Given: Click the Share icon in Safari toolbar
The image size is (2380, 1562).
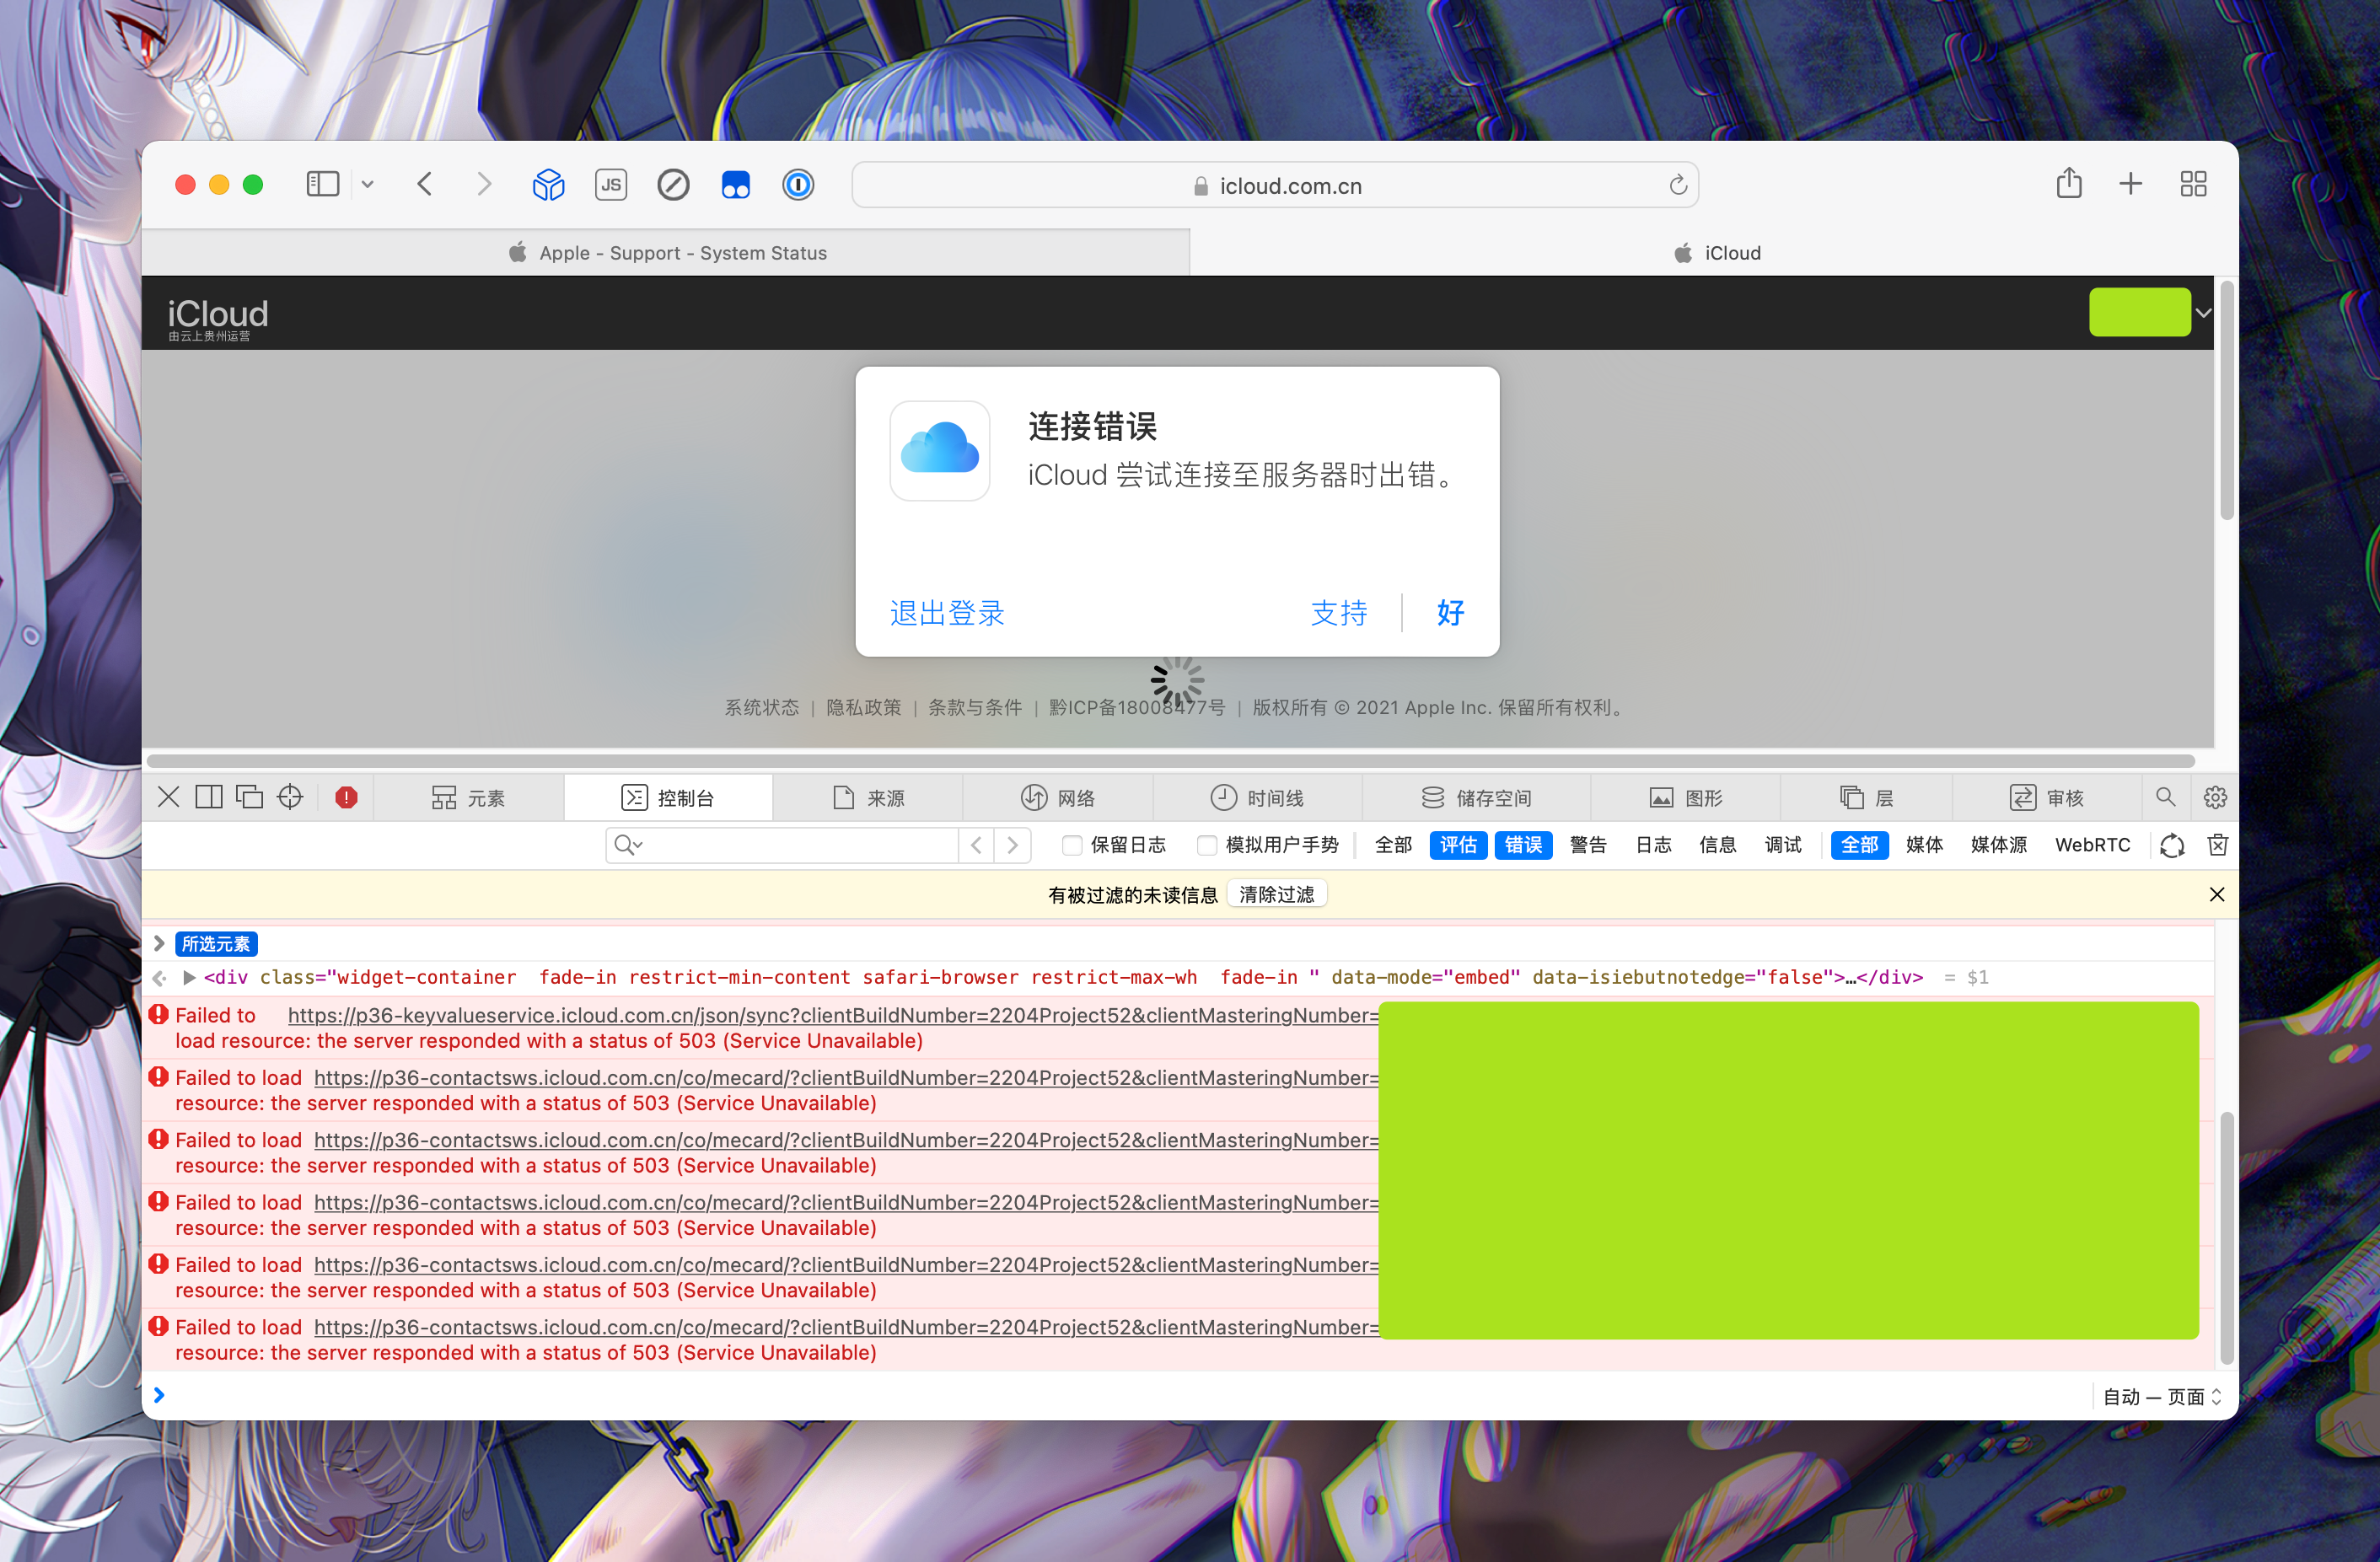Looking at the screenshot, I should [2068, 184].
